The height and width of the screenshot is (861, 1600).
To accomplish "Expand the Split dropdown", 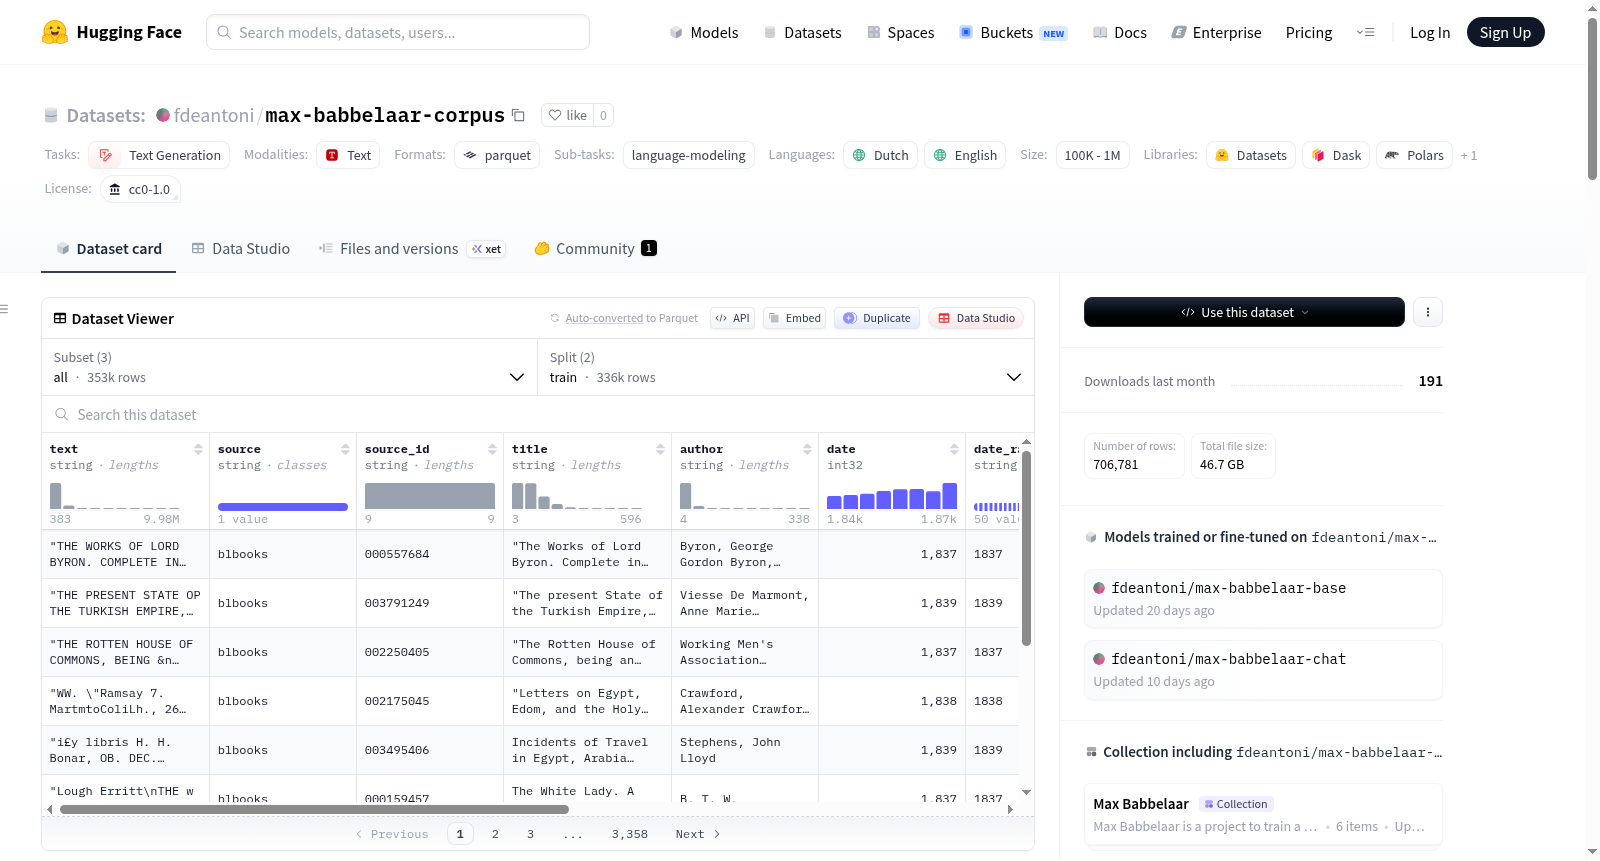I will (x=785, y=367).
